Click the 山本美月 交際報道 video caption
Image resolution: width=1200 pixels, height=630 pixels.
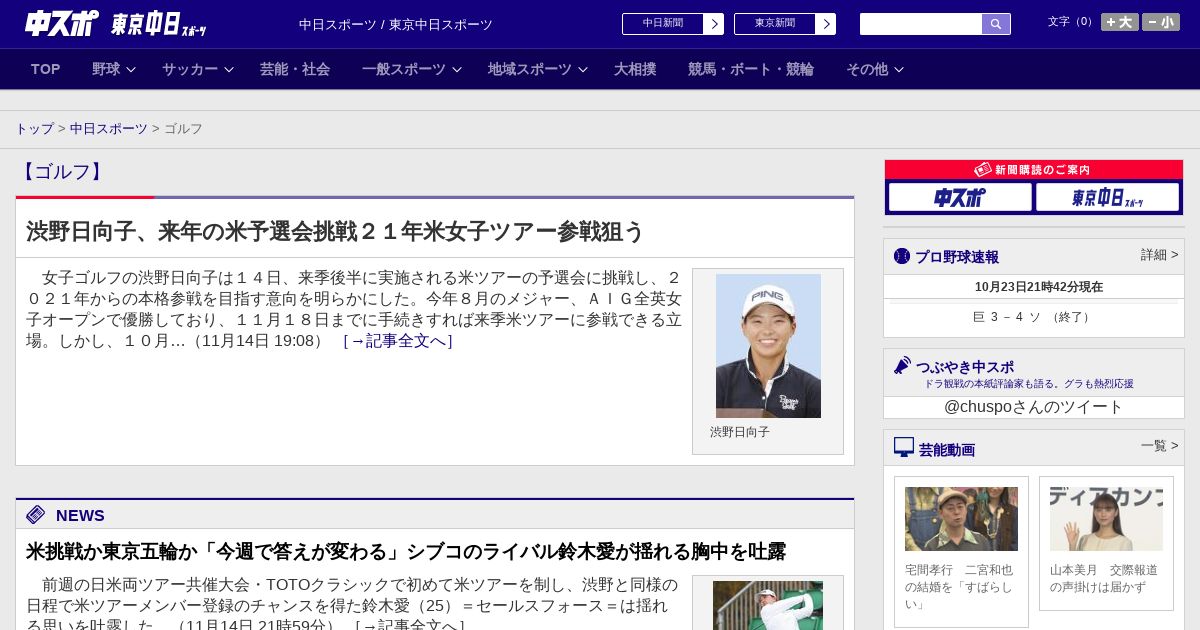[x=1105, y=578]
